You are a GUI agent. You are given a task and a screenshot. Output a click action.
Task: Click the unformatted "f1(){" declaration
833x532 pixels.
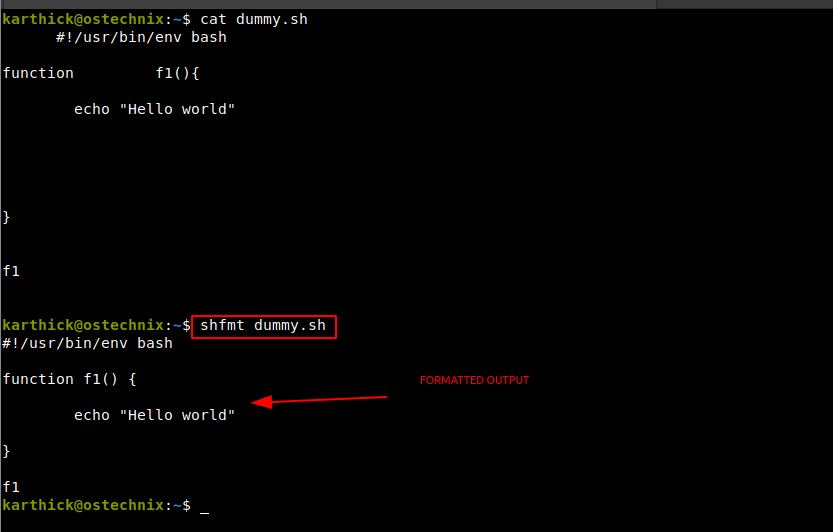[177, 73]
